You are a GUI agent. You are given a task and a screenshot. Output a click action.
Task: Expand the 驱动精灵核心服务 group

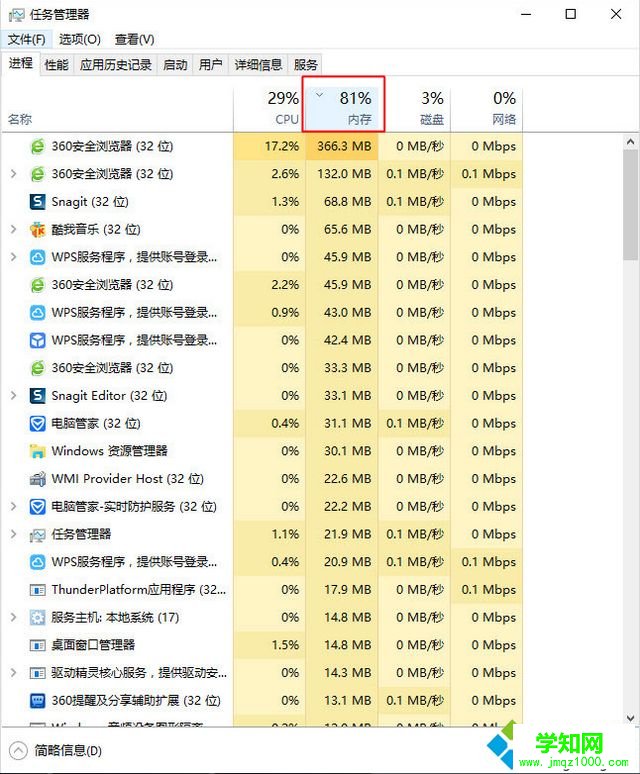tap(14, 672)
